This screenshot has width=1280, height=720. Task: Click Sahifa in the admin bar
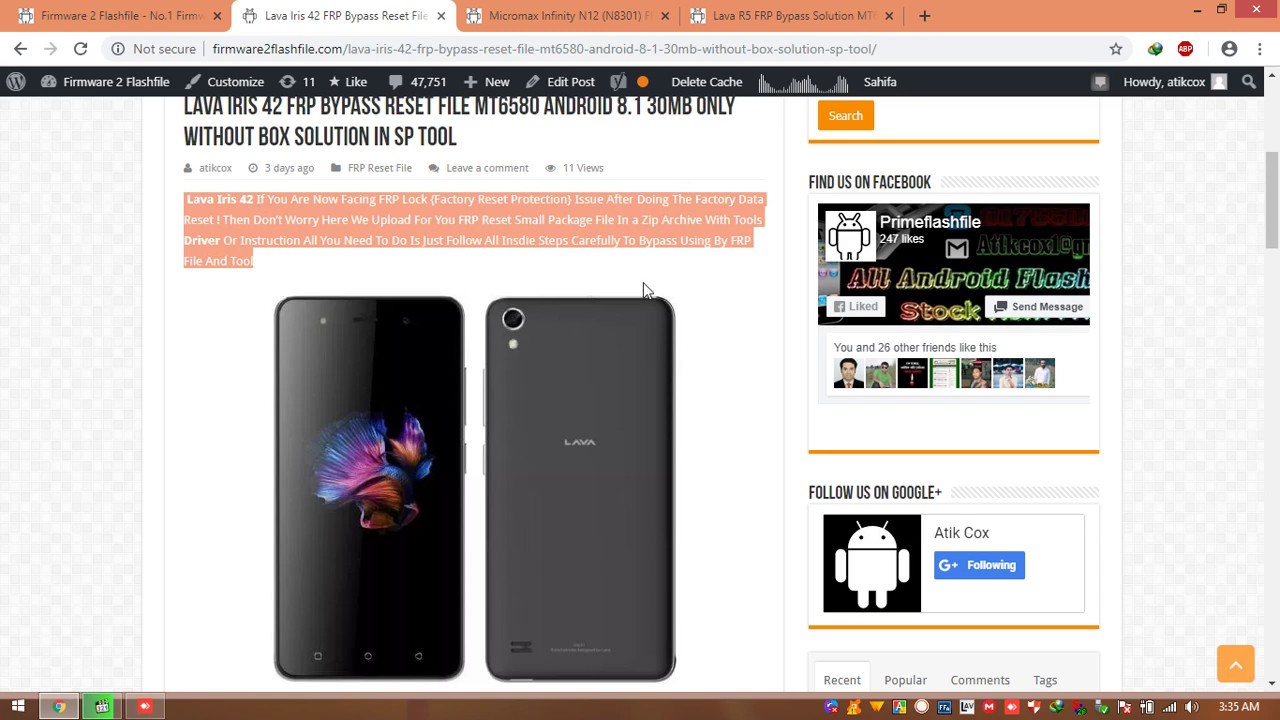tap(880, 82)
